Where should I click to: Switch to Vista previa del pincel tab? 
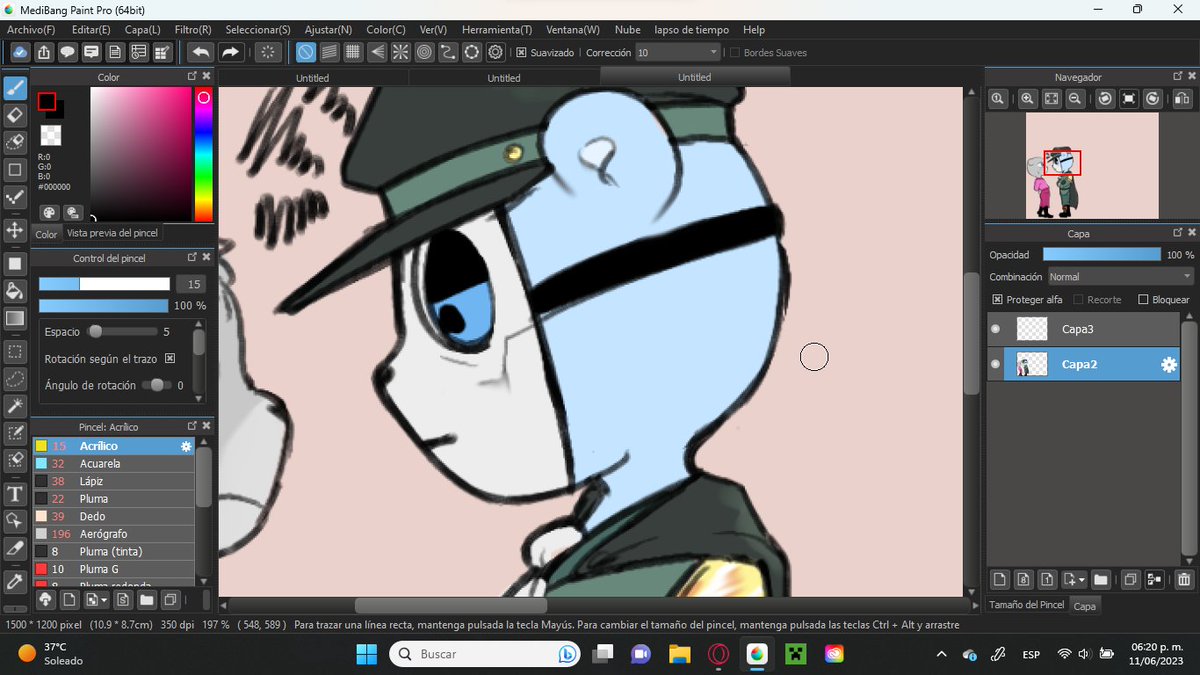[x=112, y=233]
